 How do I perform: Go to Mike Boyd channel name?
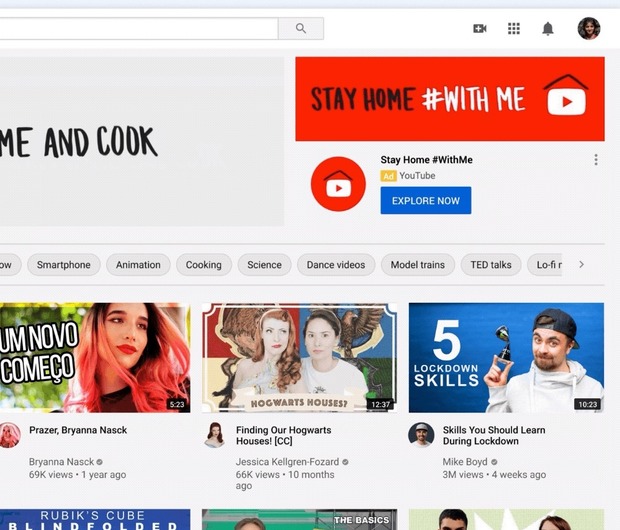[465, 462]
